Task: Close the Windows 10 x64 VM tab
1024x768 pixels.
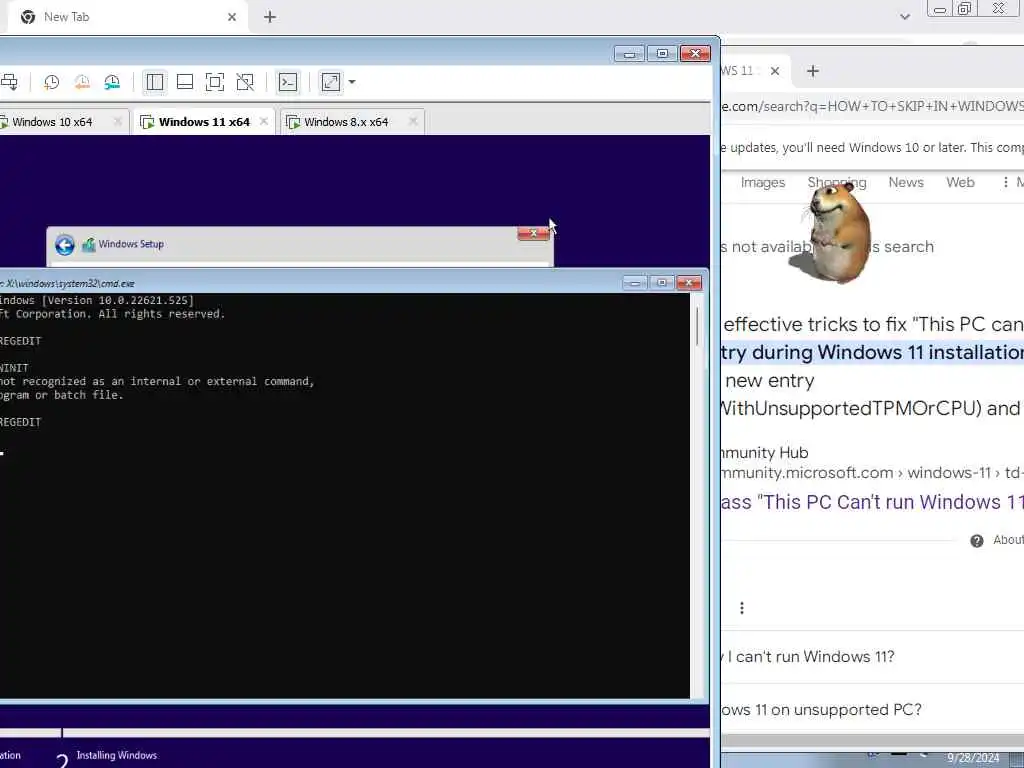Action: 118,121
